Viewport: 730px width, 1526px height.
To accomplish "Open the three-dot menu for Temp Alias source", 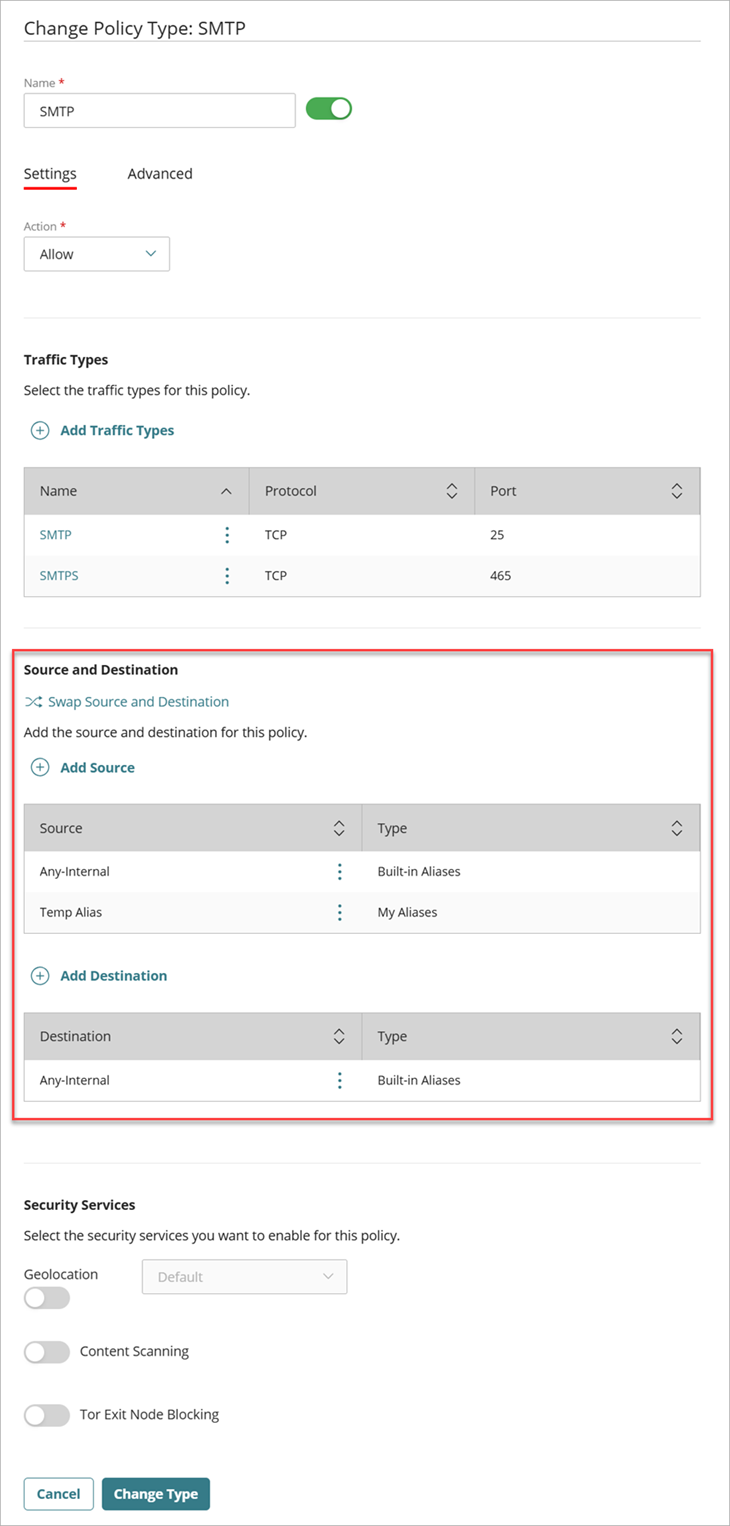I will point(340,912).
